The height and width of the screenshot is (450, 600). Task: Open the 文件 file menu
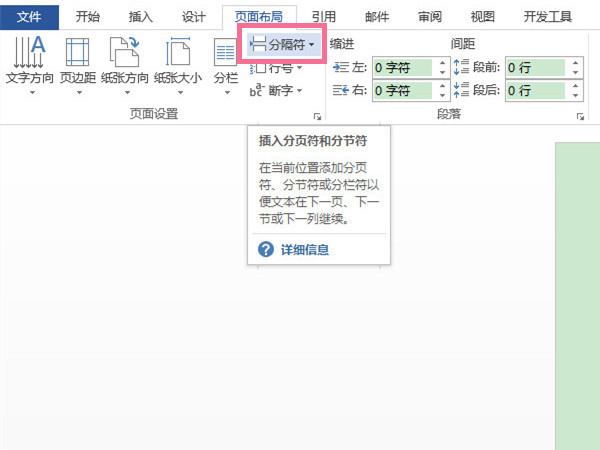tap(29, 16)
